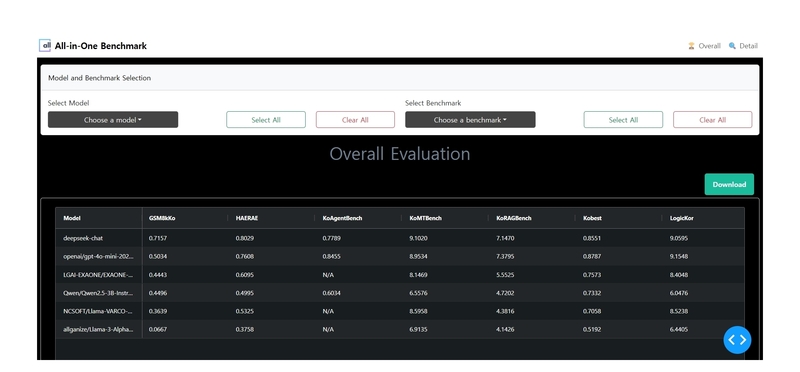Click GSM8kKo value 0.0667
This screenshot has width=800, height=372.
coord(158,329)
